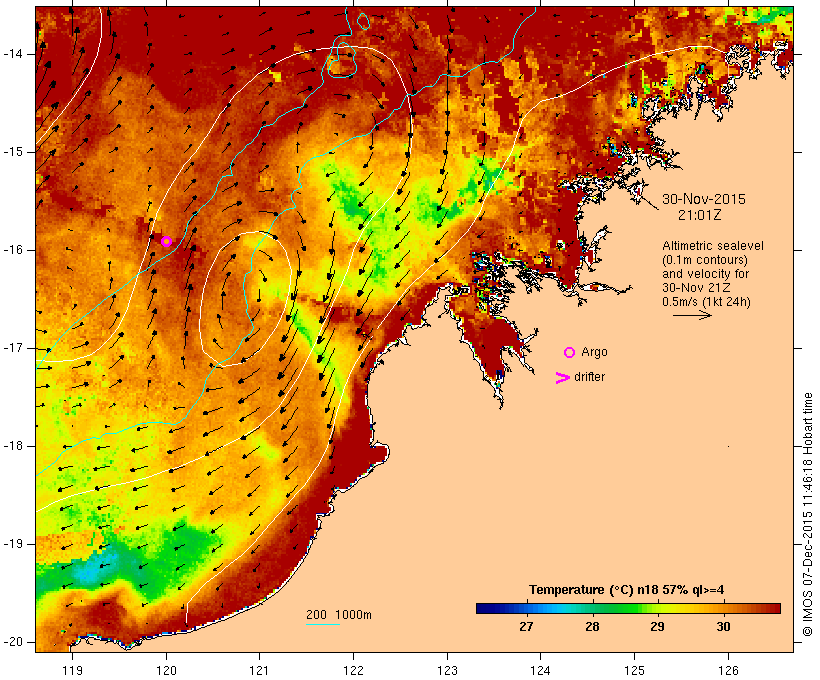The height and width of the screenshot is (680, 820).
Task: Click the 126 longitude axis label
Action: click(x=728, y=670)
